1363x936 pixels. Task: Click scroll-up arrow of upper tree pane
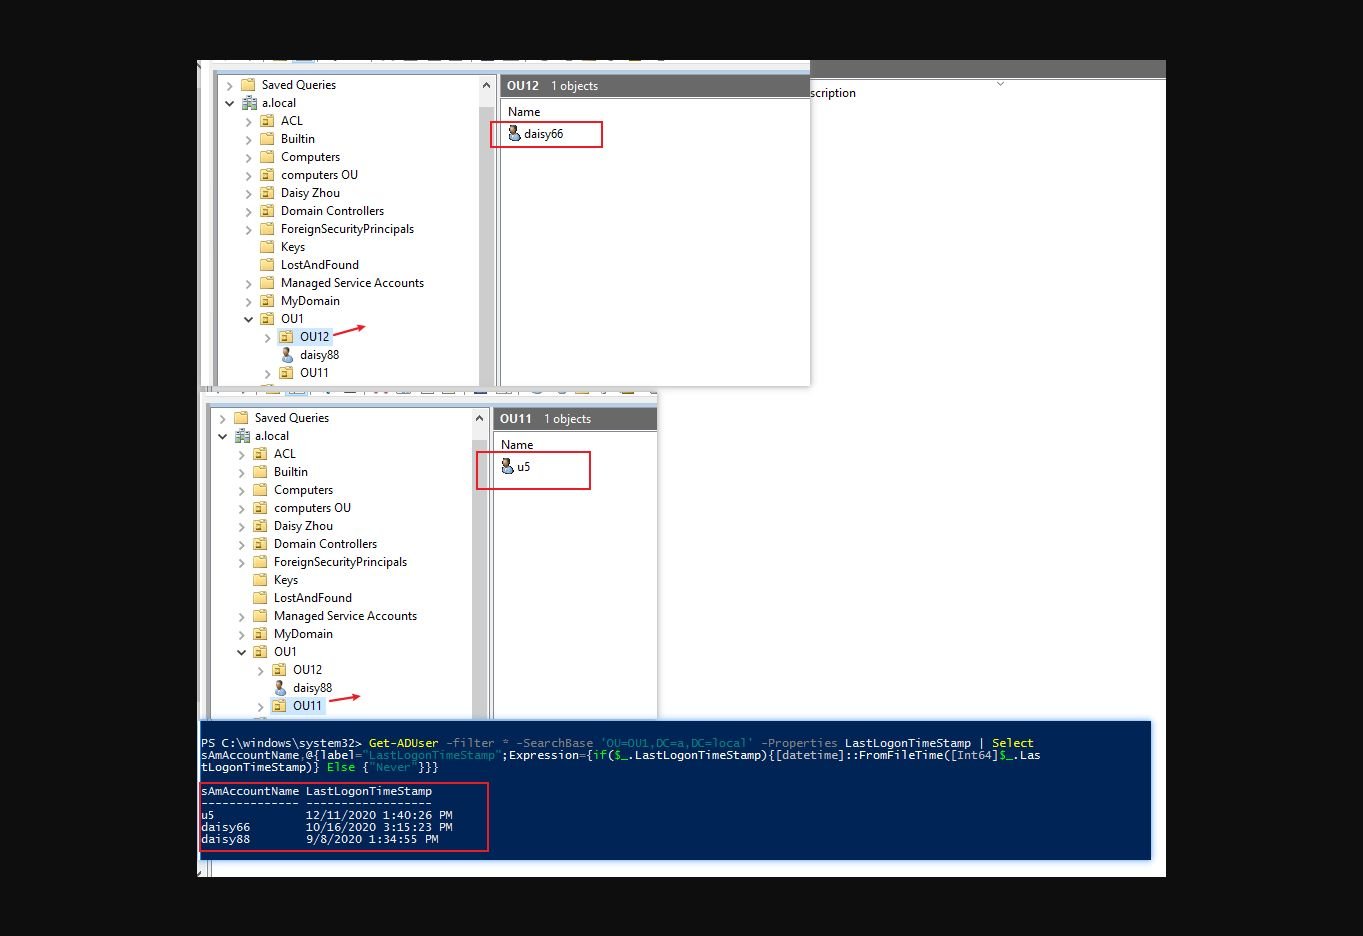[x=487, y=86]
